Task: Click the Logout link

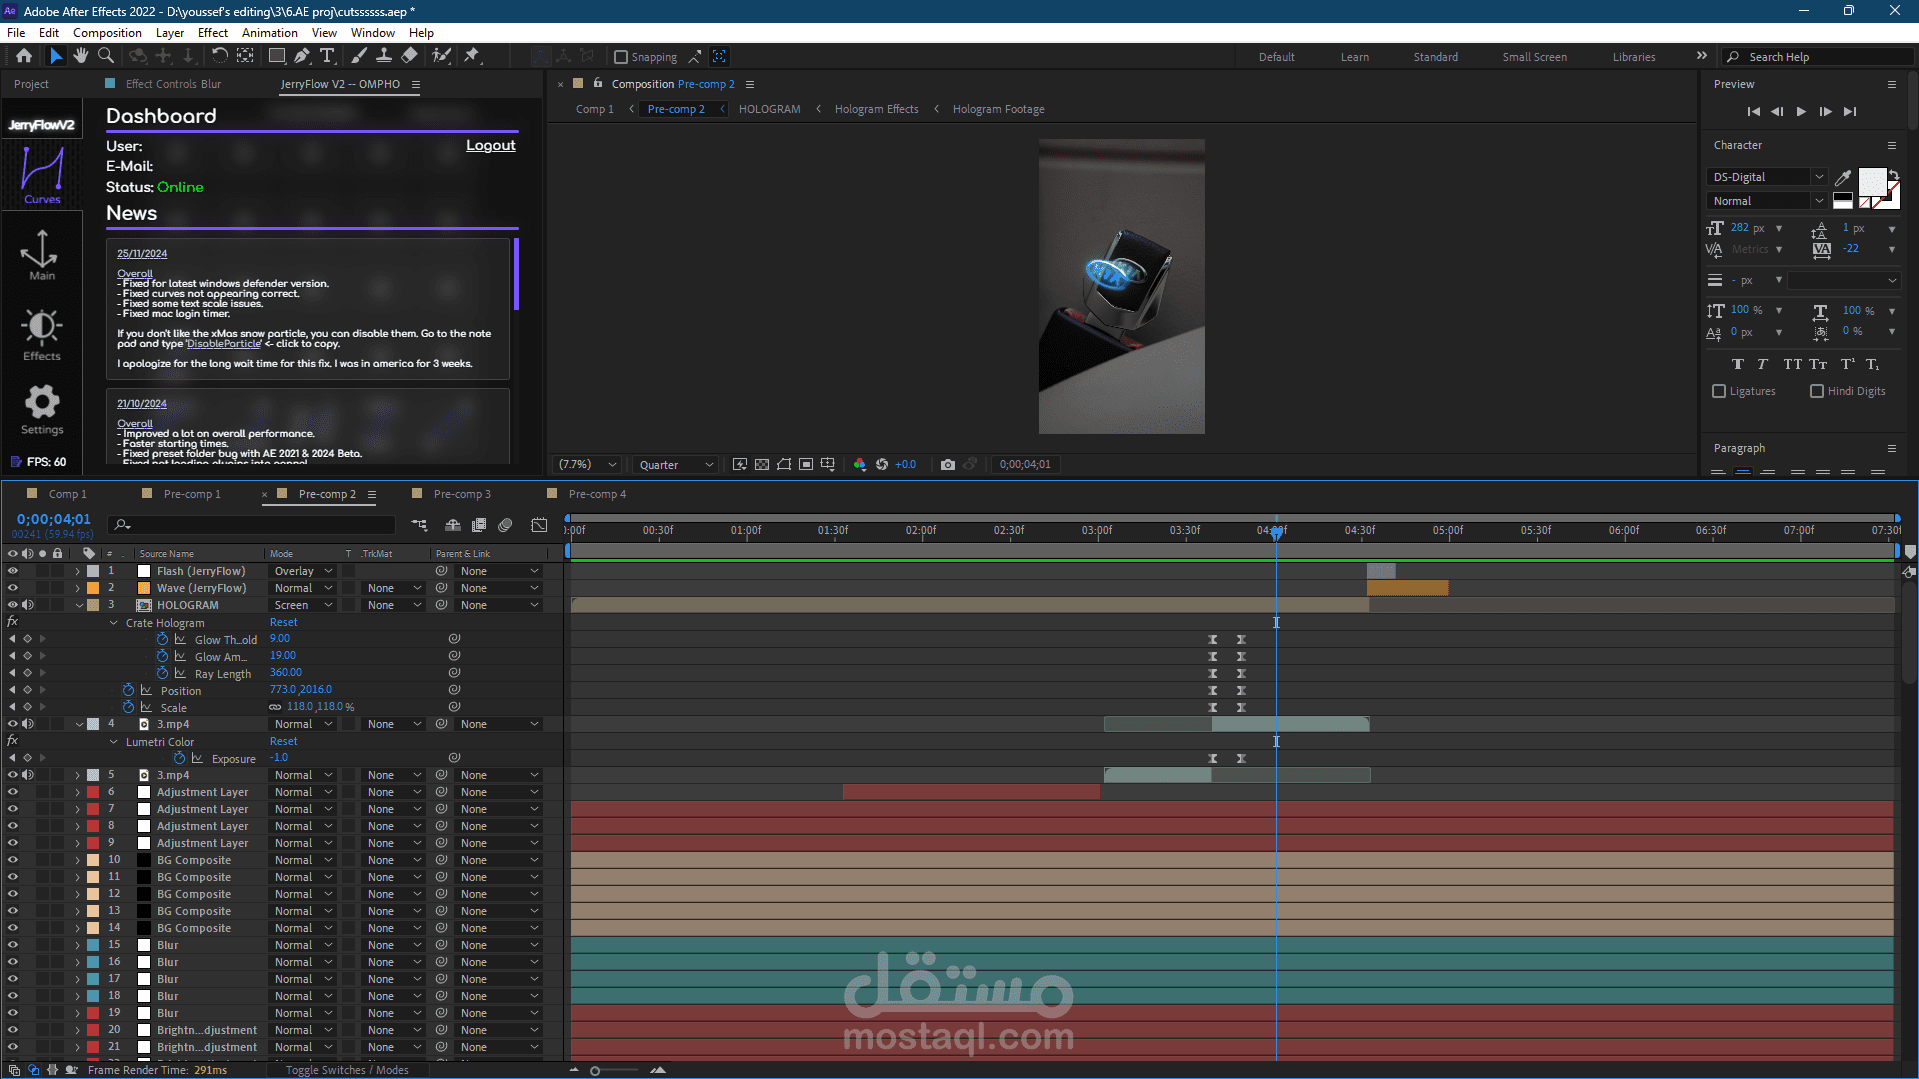Action: [490, 146]
